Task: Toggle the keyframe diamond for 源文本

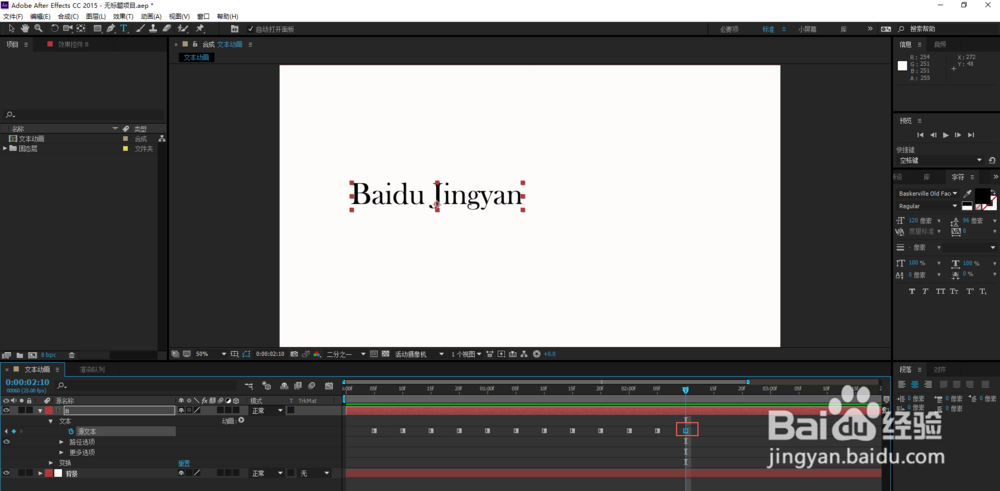Action: [13, 432]
